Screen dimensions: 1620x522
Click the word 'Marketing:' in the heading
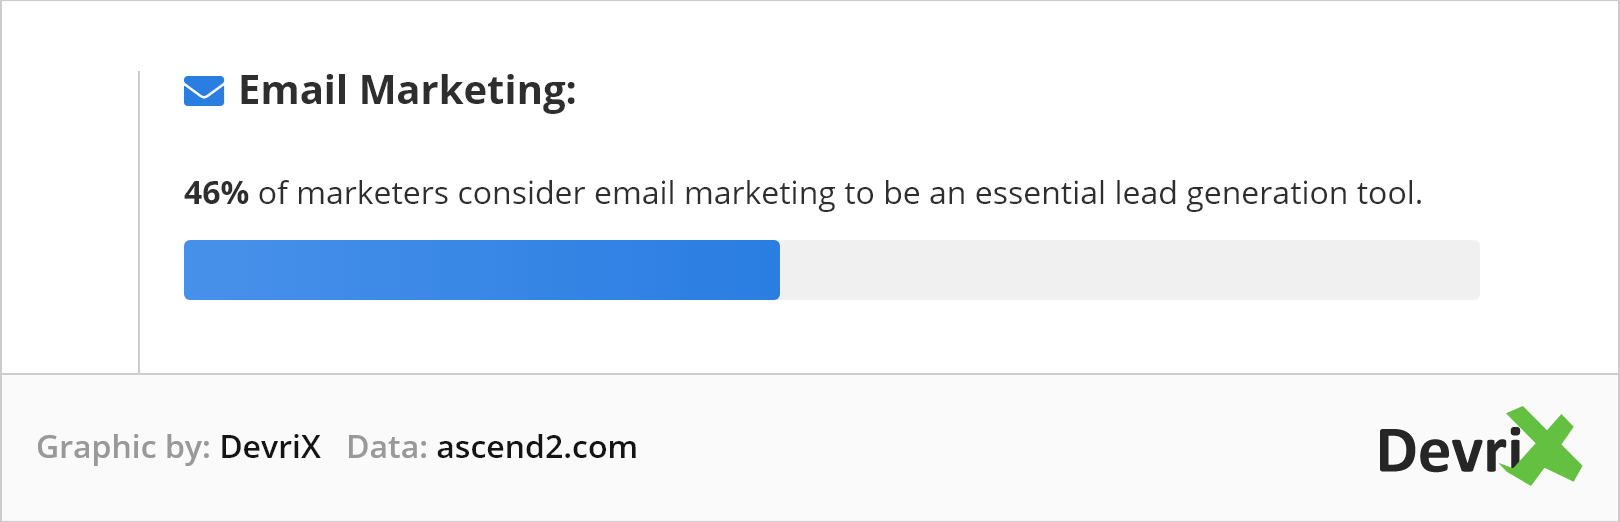468,90
